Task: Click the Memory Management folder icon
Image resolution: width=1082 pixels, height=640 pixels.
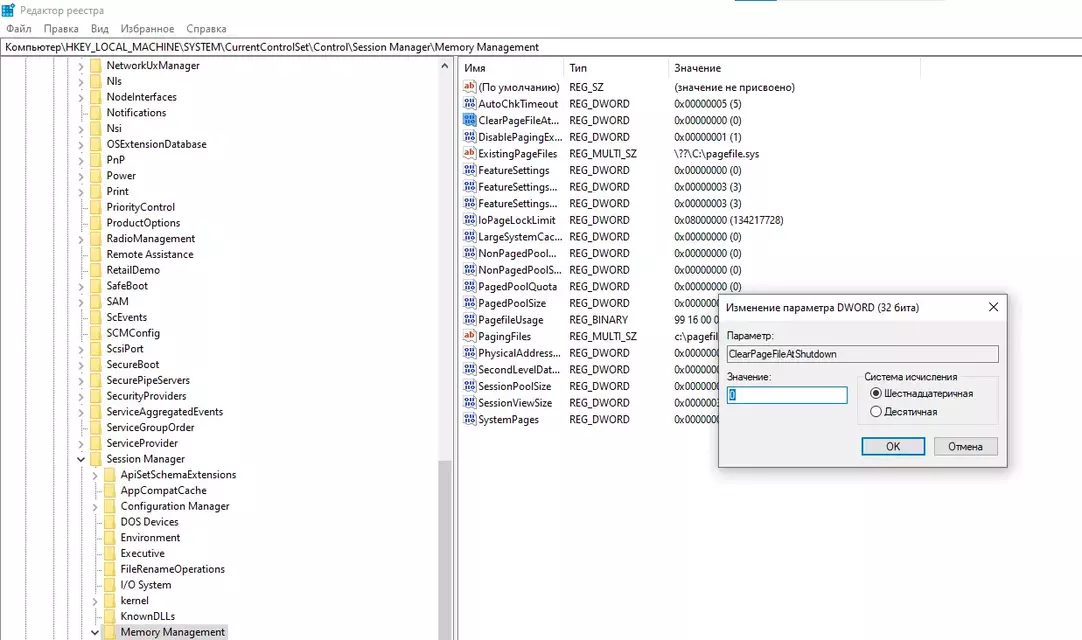Action: pyautogui.click(x=109, y=632)
